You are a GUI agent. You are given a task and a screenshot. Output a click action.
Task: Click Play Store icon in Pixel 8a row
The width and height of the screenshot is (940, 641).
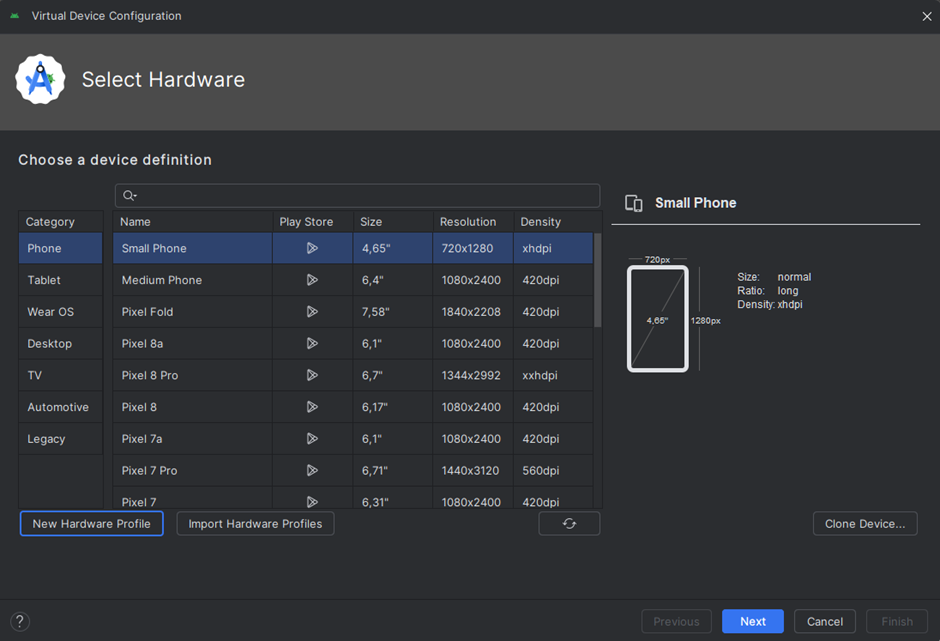(312, 344)
